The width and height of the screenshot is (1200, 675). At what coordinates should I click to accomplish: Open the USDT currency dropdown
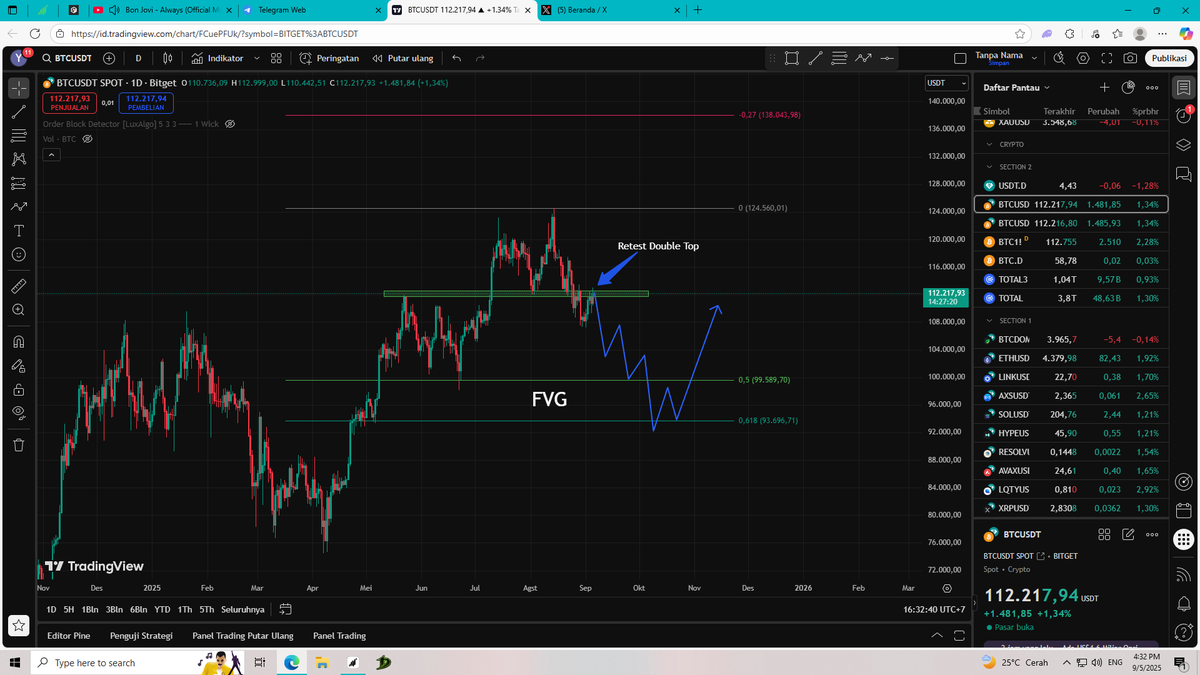click(947, 84)
